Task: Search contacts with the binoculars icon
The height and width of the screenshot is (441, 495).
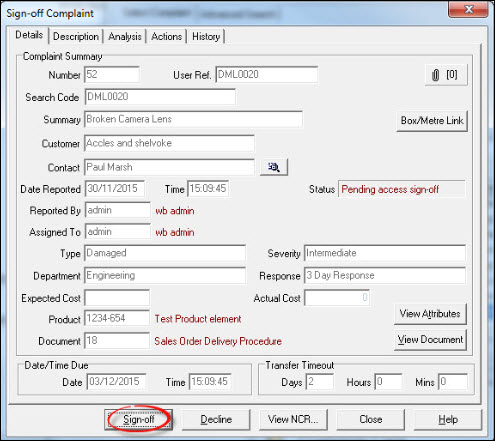Action: 274,167
